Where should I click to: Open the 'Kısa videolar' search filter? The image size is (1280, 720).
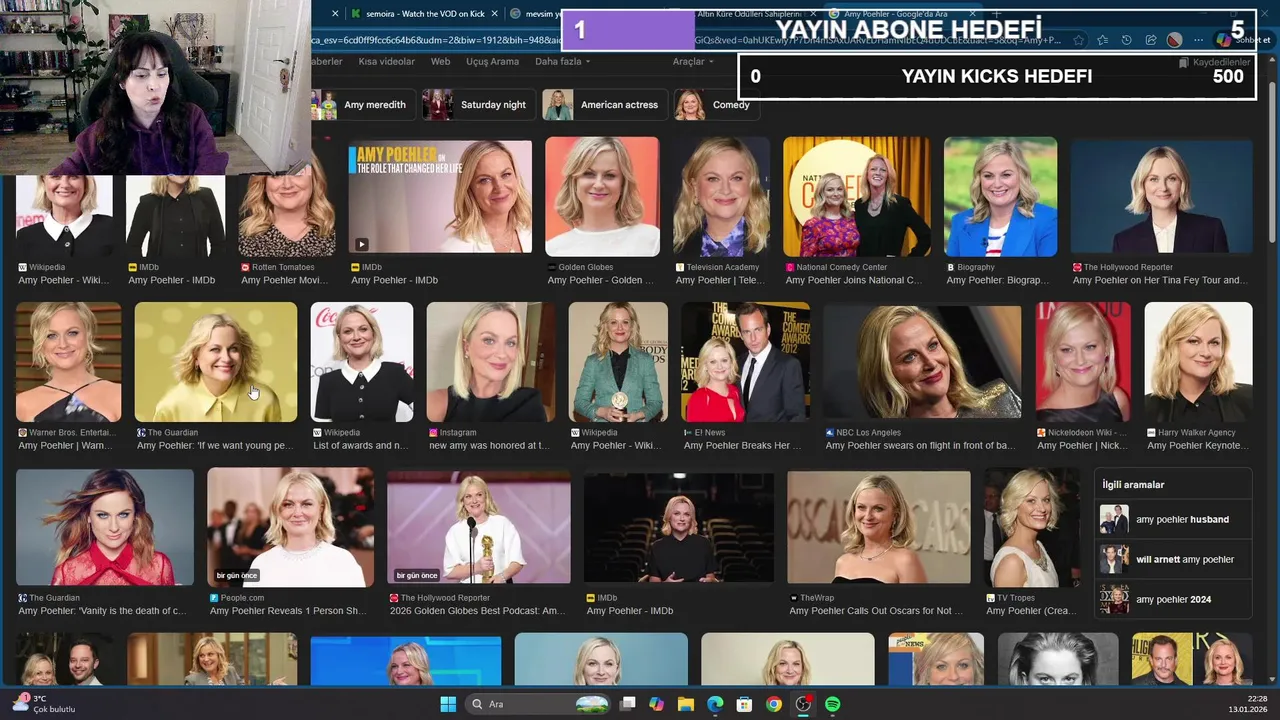pyautogui.click(x=386, y=62)
